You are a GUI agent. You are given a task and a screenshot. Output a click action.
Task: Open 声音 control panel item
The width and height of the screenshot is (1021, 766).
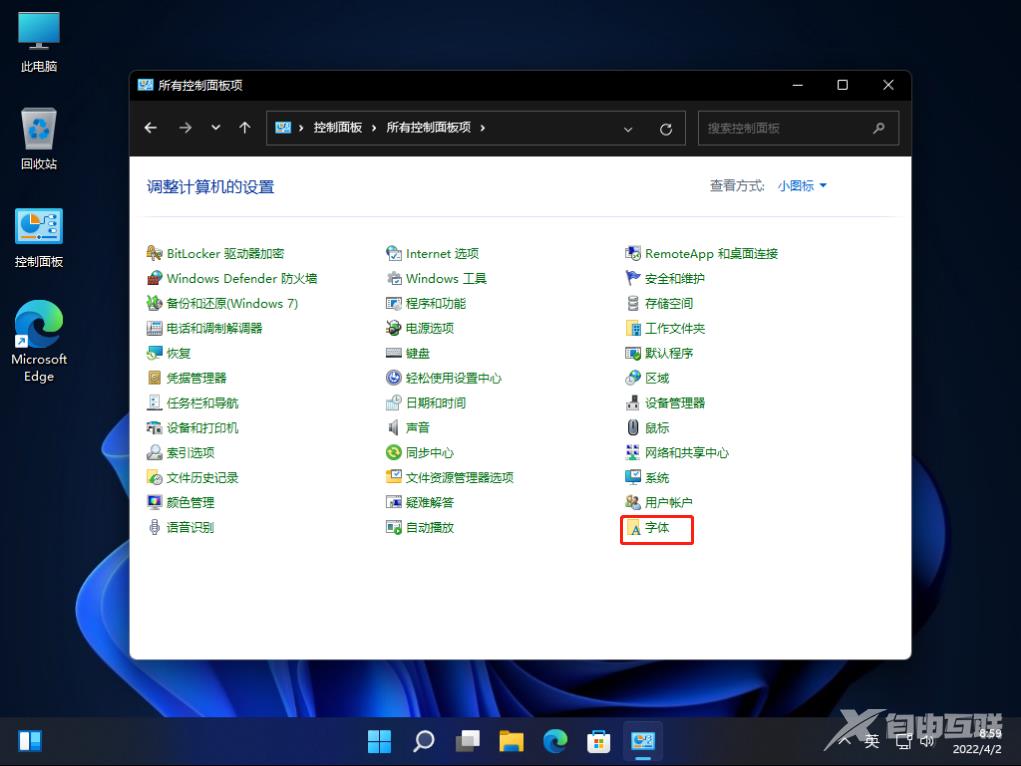pyautogui.click(x=417, y=427)
